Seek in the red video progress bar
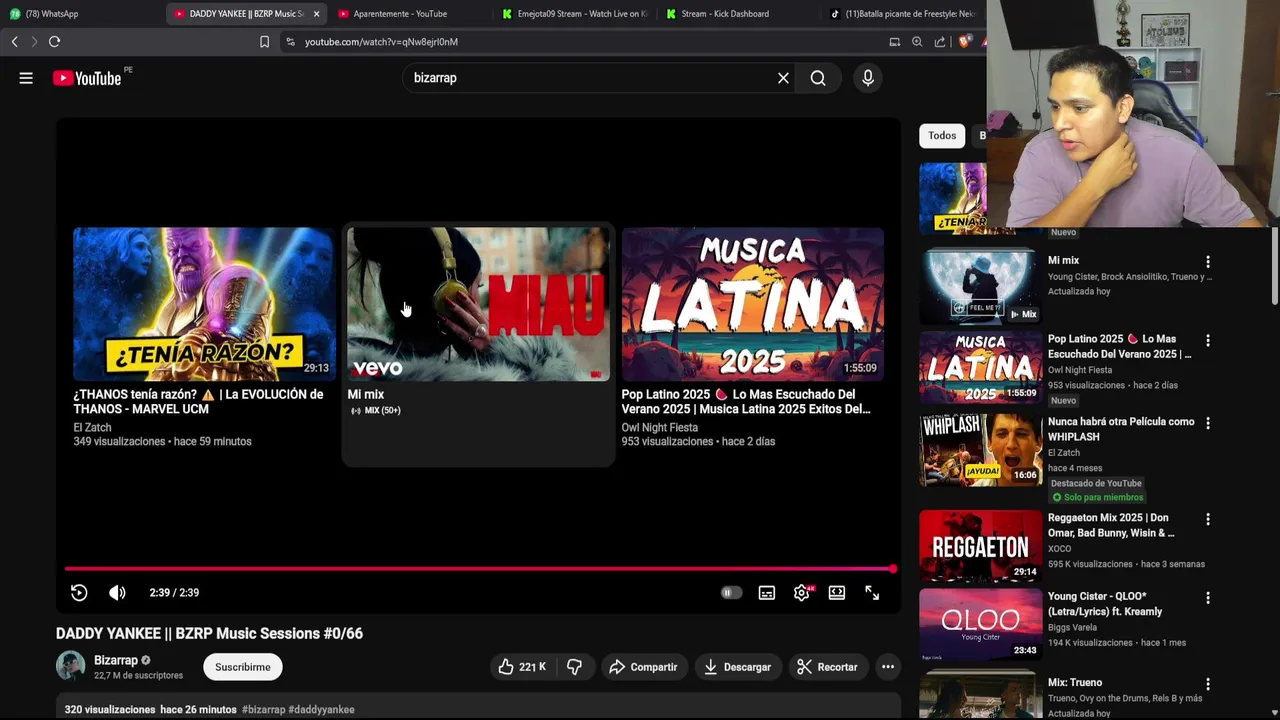 [x=480, y=569]
